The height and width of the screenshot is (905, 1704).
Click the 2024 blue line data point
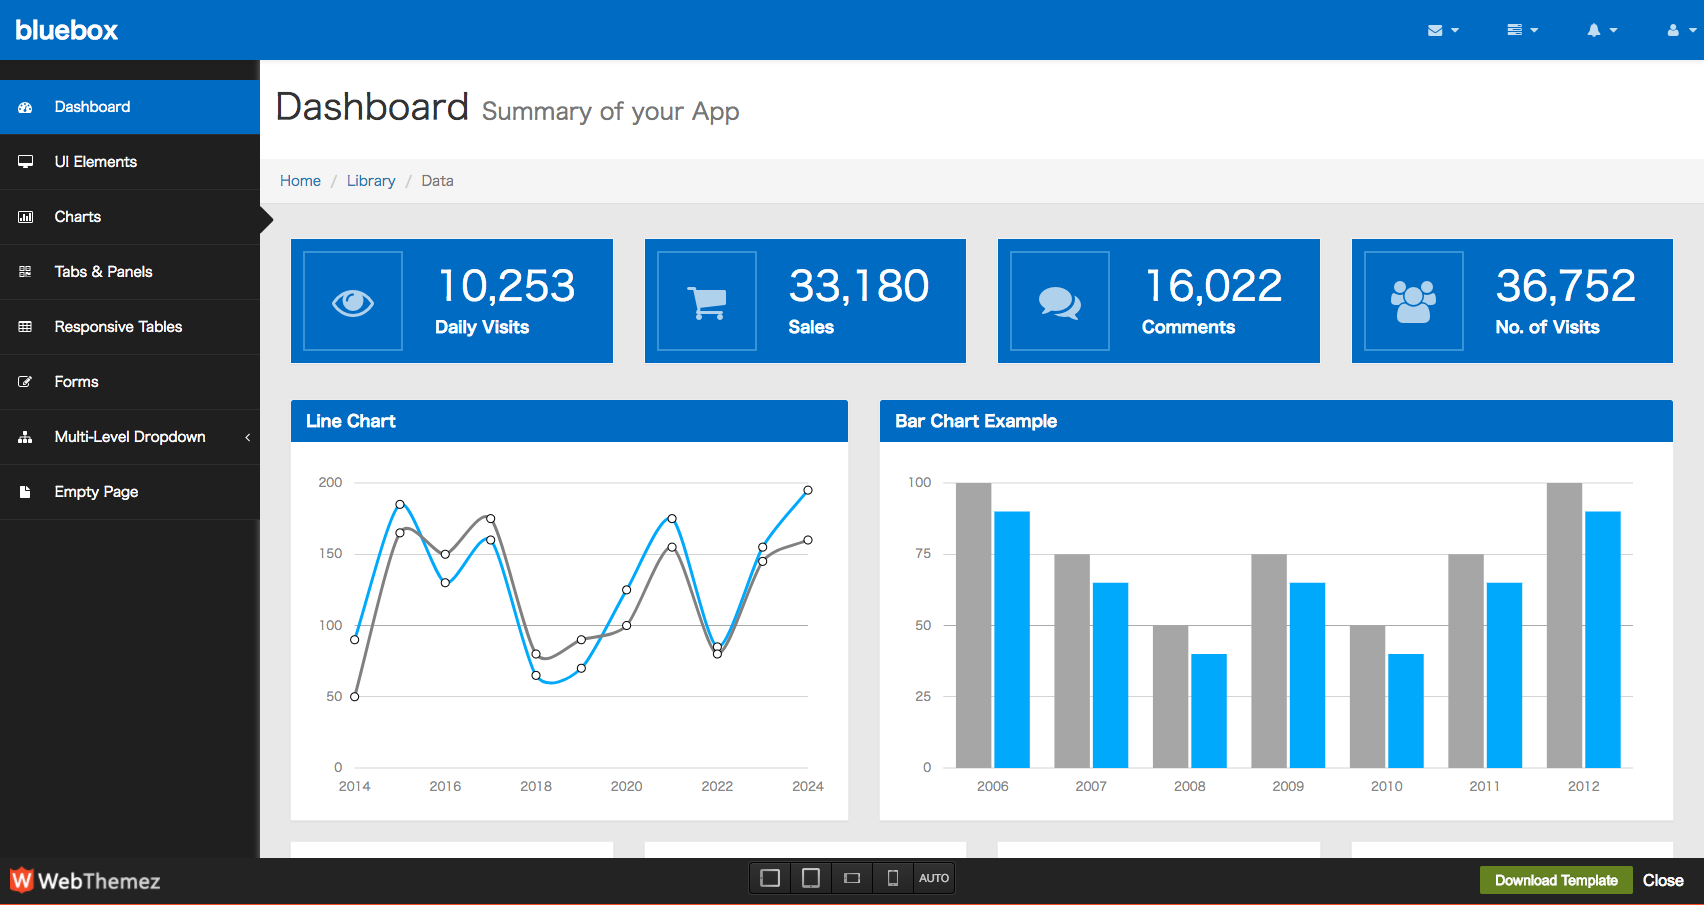click(x=808, y=490)
